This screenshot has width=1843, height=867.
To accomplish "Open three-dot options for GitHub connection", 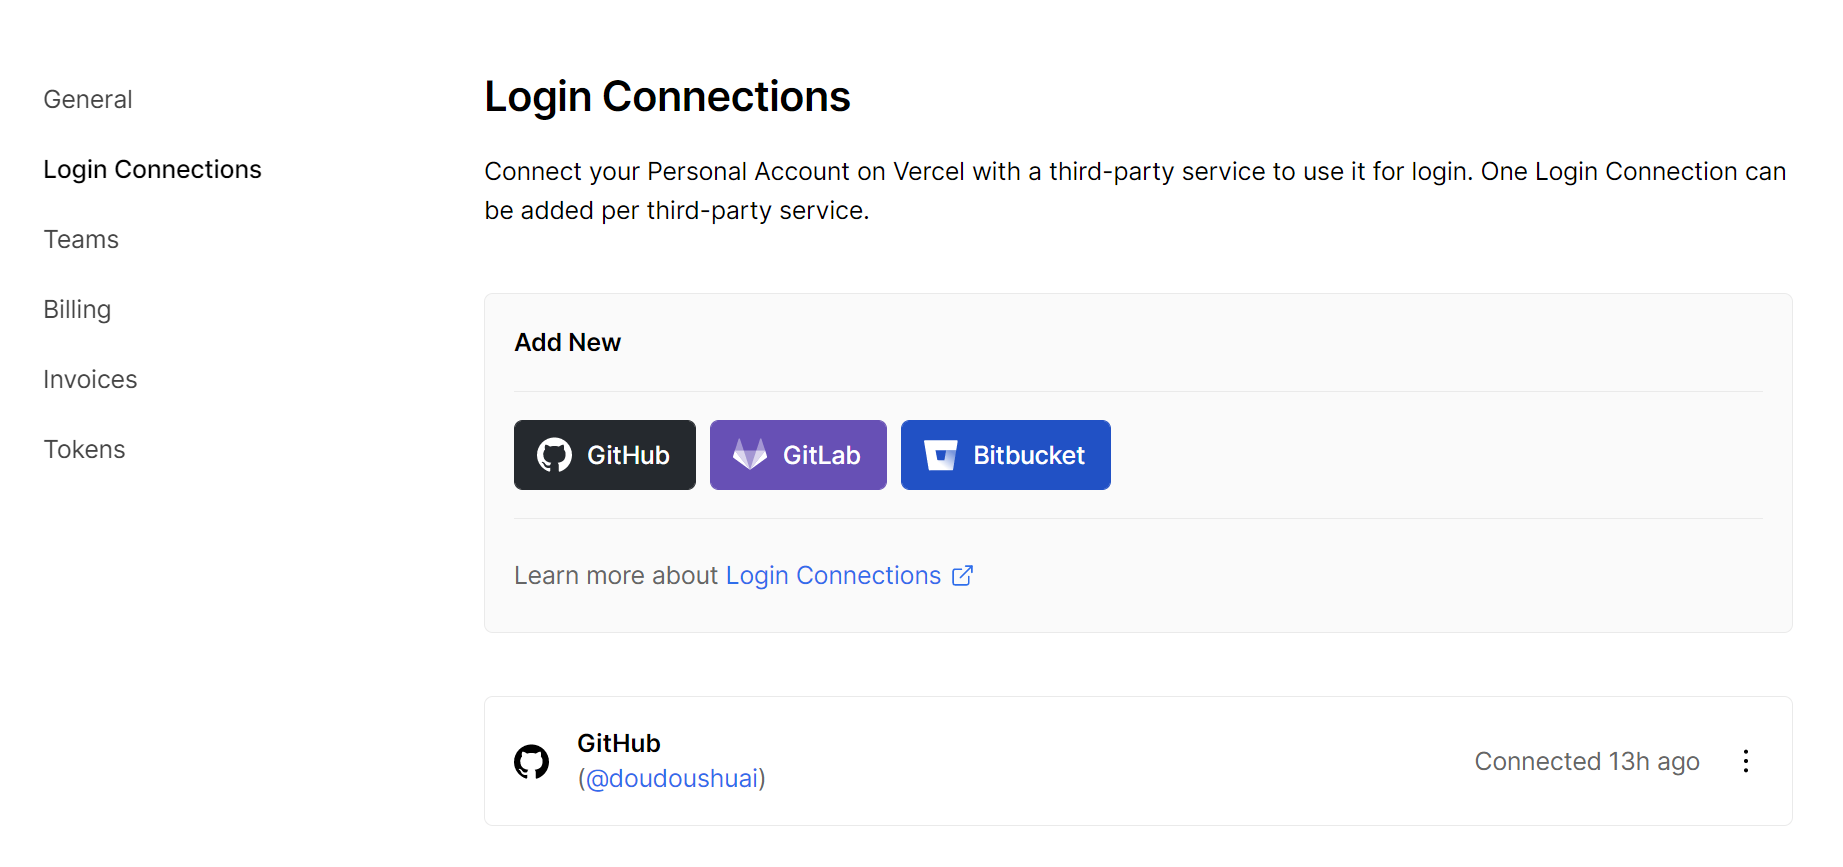I will (x=1745, y=762).
